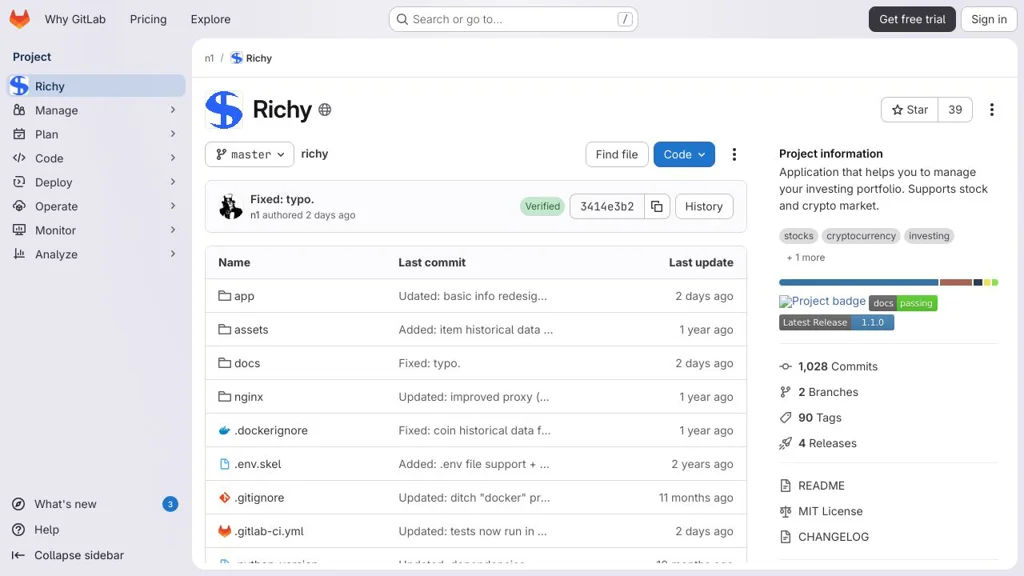
Task: Click the Sign in button
Action: click(989, 19)
